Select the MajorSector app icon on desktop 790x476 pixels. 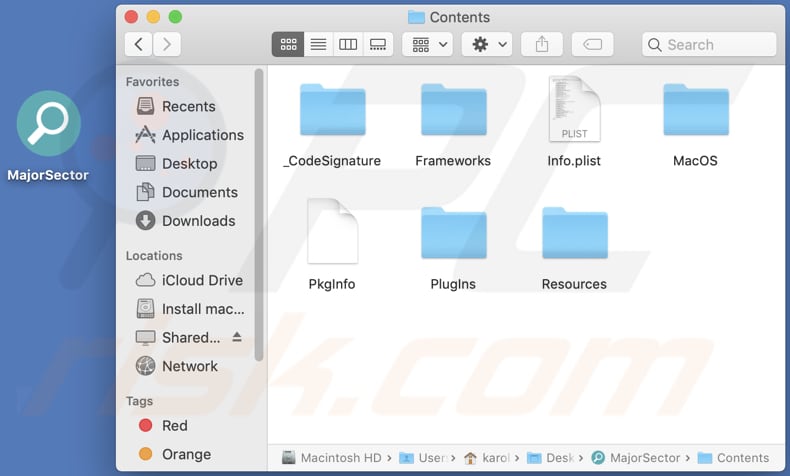coord(48,123)
